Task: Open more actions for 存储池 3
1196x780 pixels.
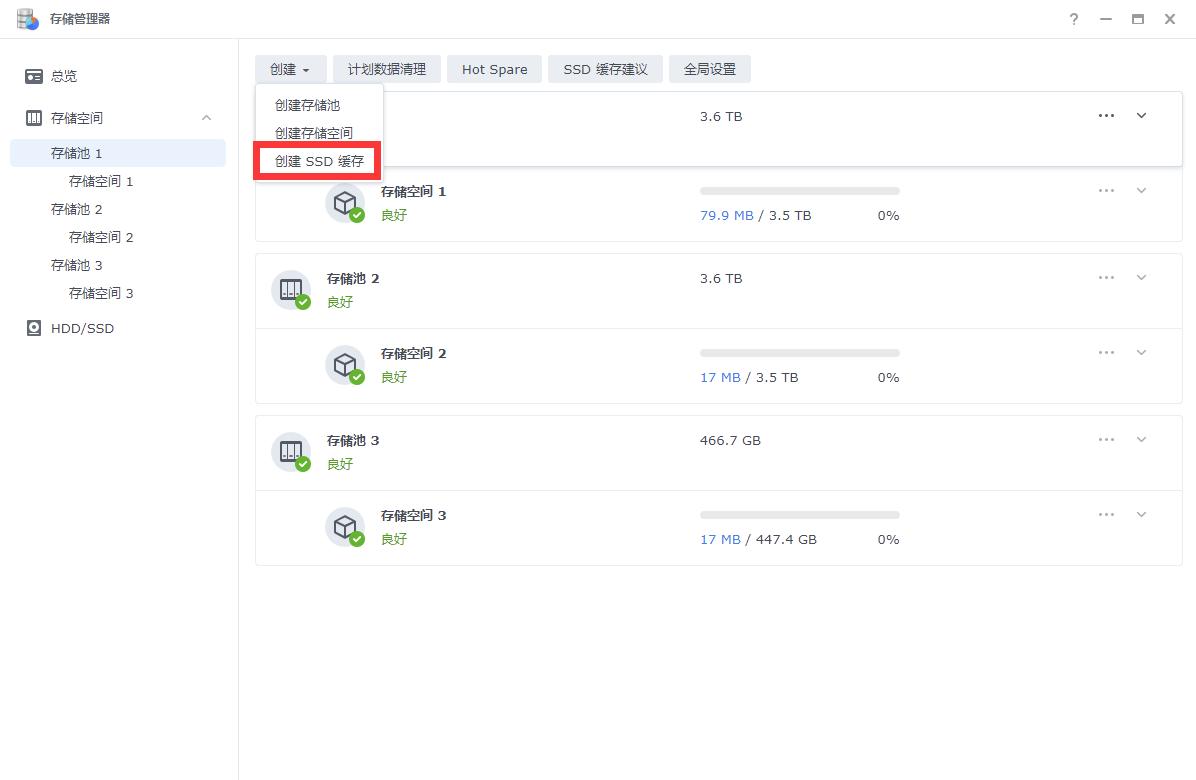Action: click(1106, 439)
